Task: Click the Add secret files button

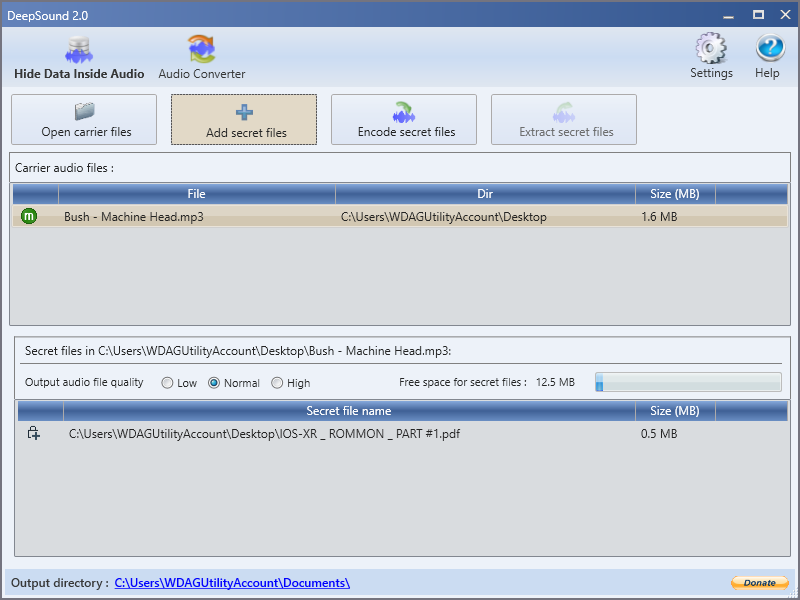Action: pos(244,119)
